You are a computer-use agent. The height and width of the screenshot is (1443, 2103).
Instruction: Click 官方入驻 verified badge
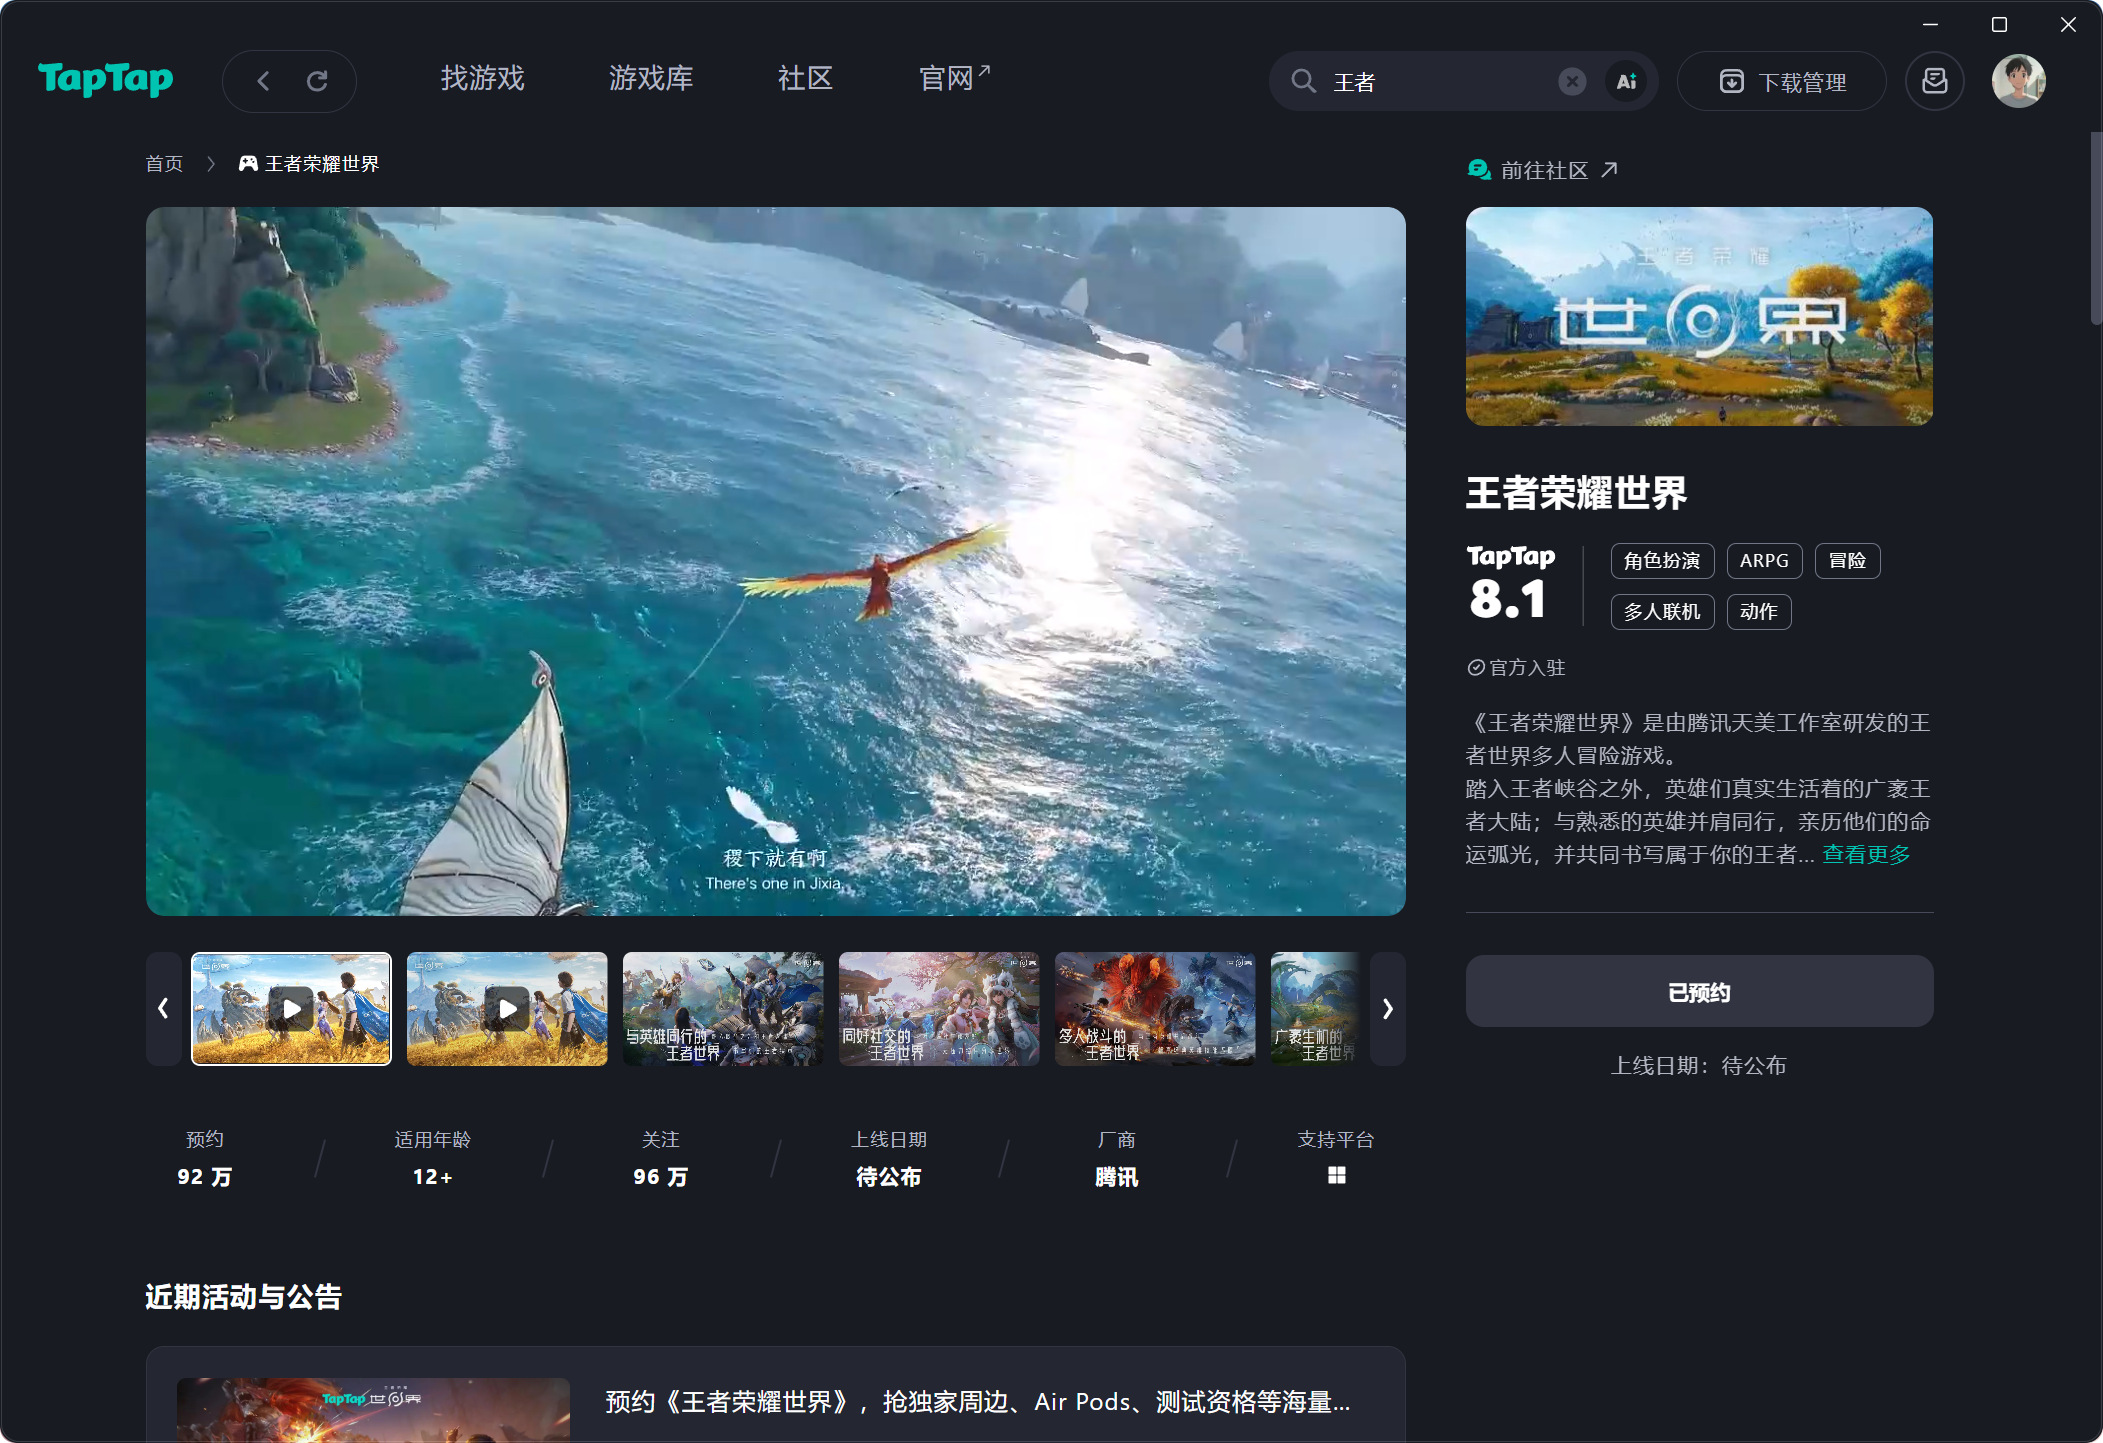click(1516, 668)
